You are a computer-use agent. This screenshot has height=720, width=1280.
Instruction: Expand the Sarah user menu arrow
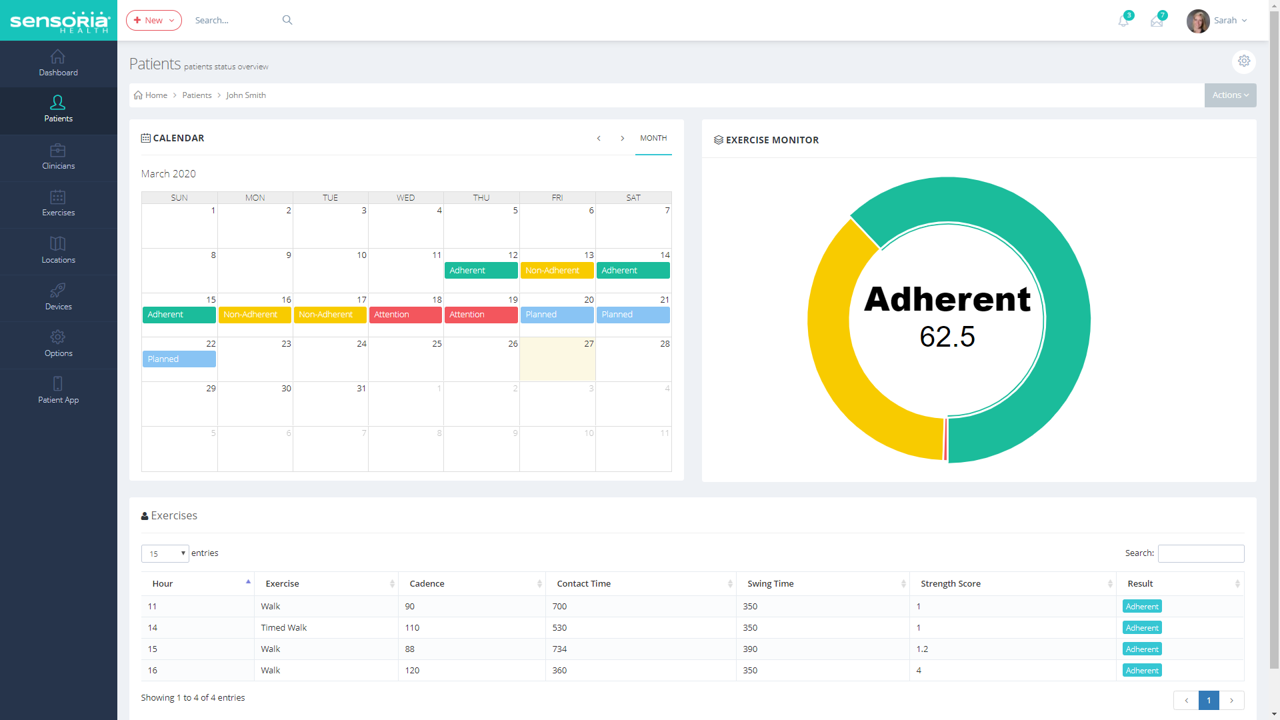pos(1244,21)
